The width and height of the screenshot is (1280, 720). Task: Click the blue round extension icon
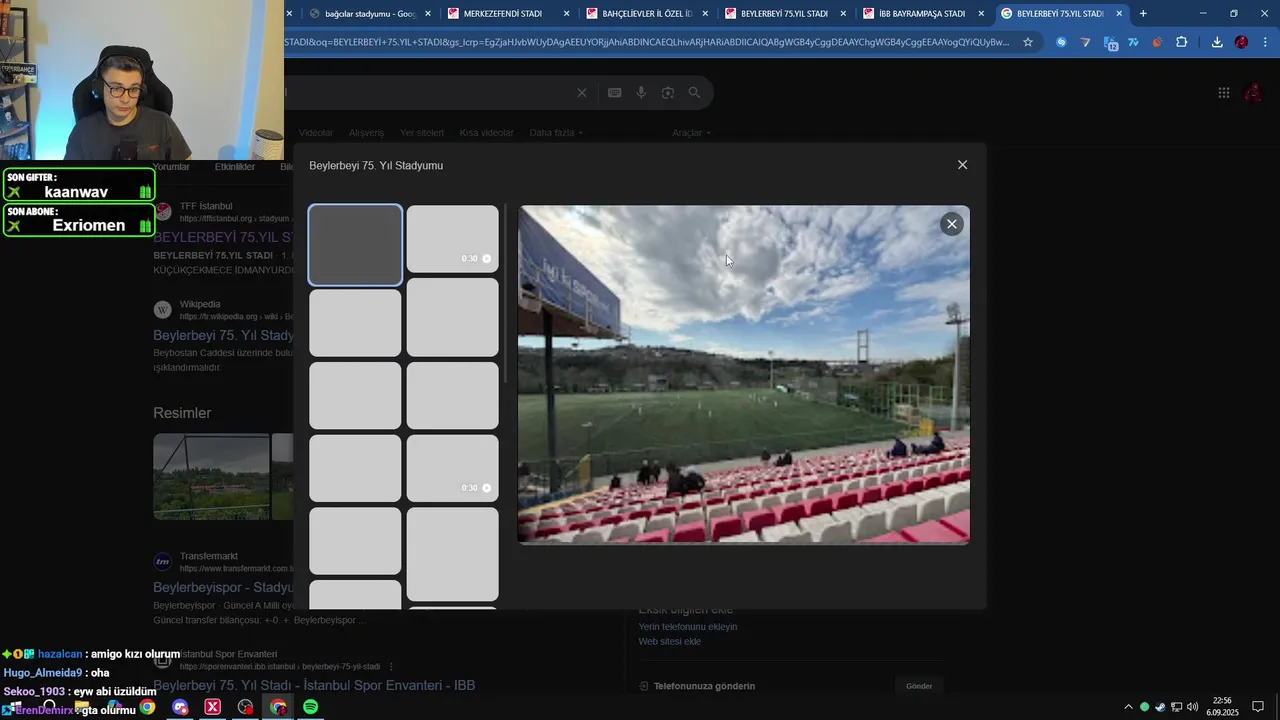pos(1061,42)
